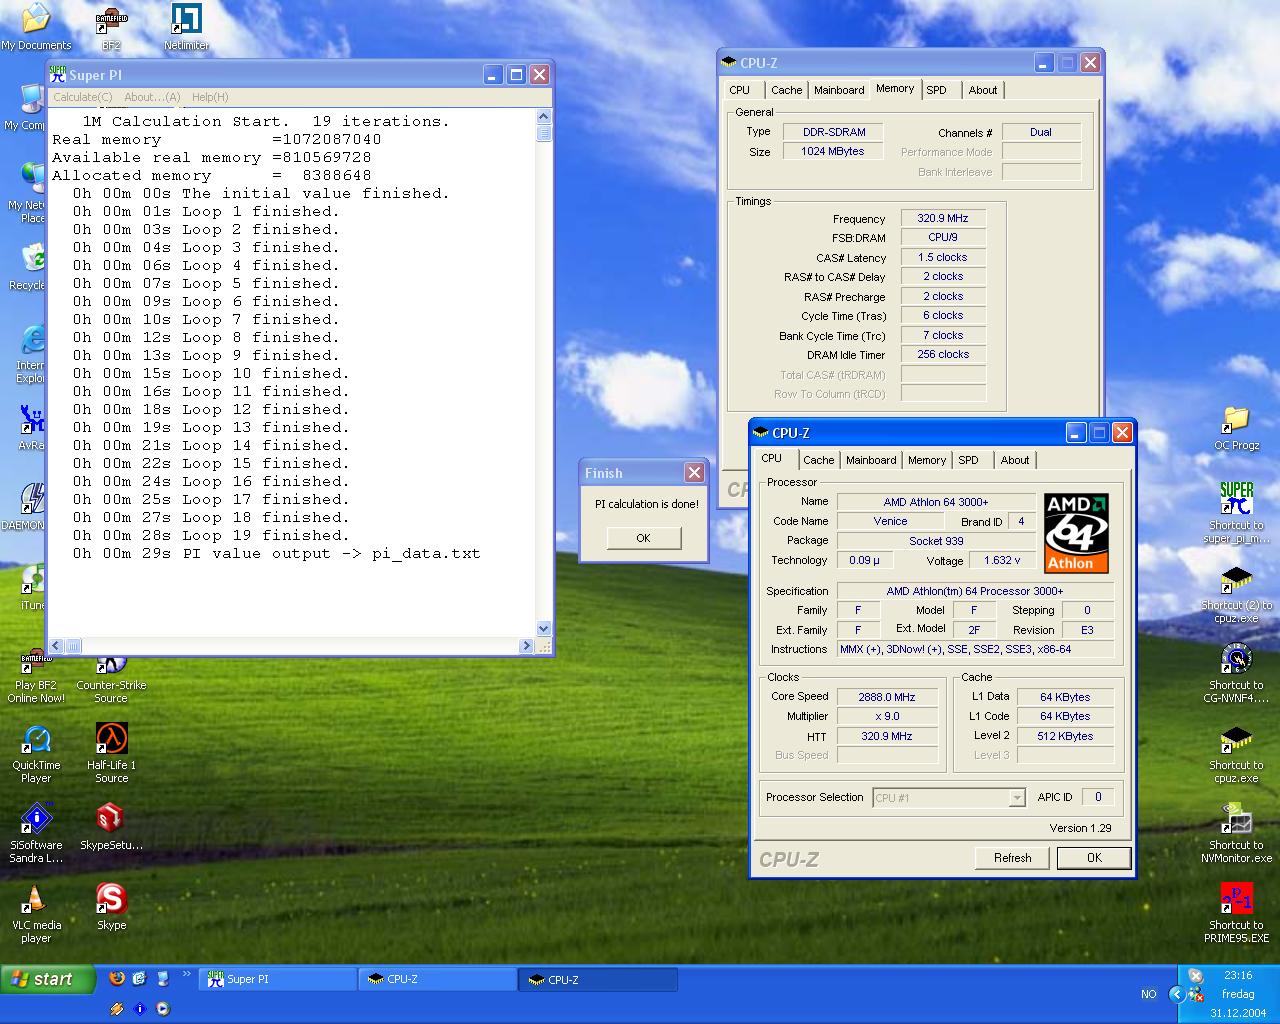Open QuickTime Player desktop icon
1280x1024 pixels.
click(x=36, y=755)
